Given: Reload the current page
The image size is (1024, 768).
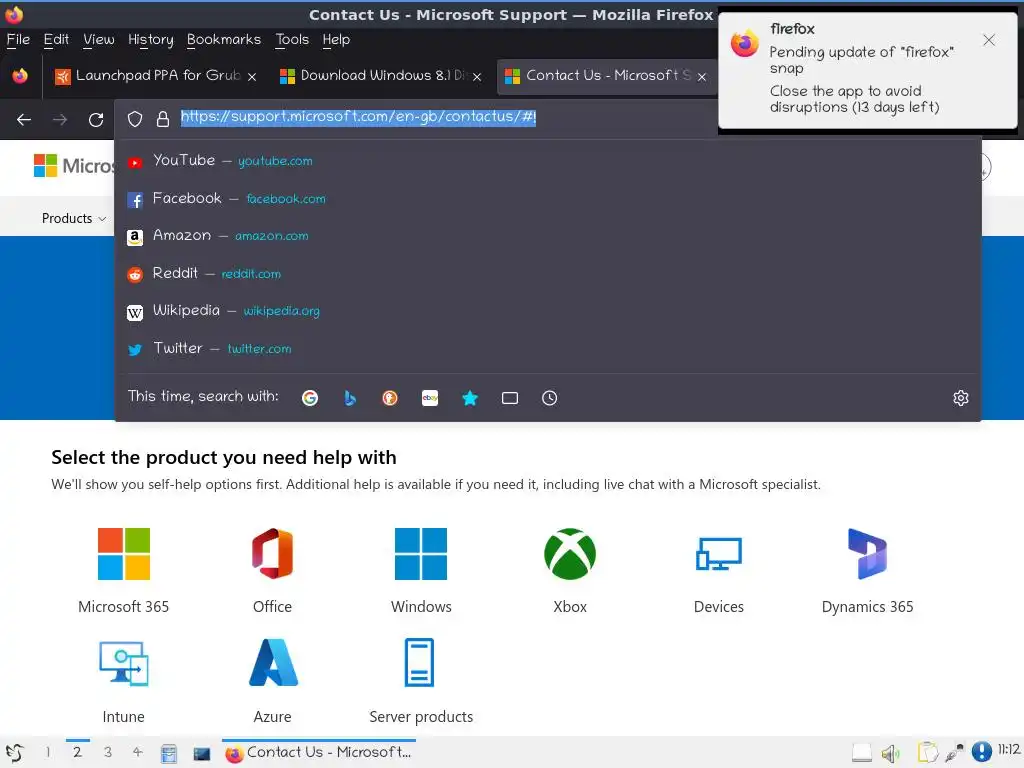Looking at the screenshot, I should (96, 120).
